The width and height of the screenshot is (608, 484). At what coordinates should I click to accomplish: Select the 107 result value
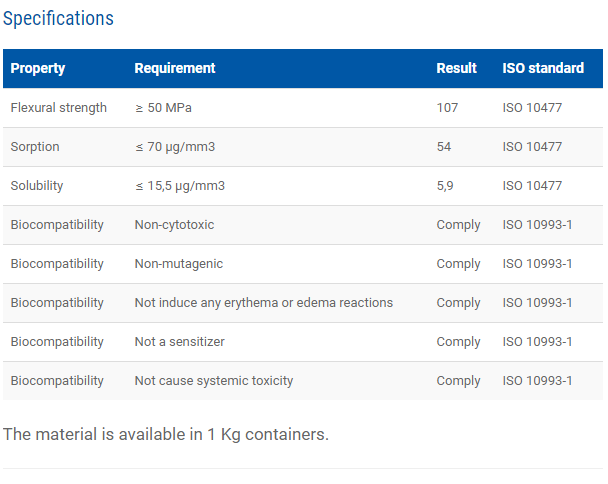click(x=447, y=108)
